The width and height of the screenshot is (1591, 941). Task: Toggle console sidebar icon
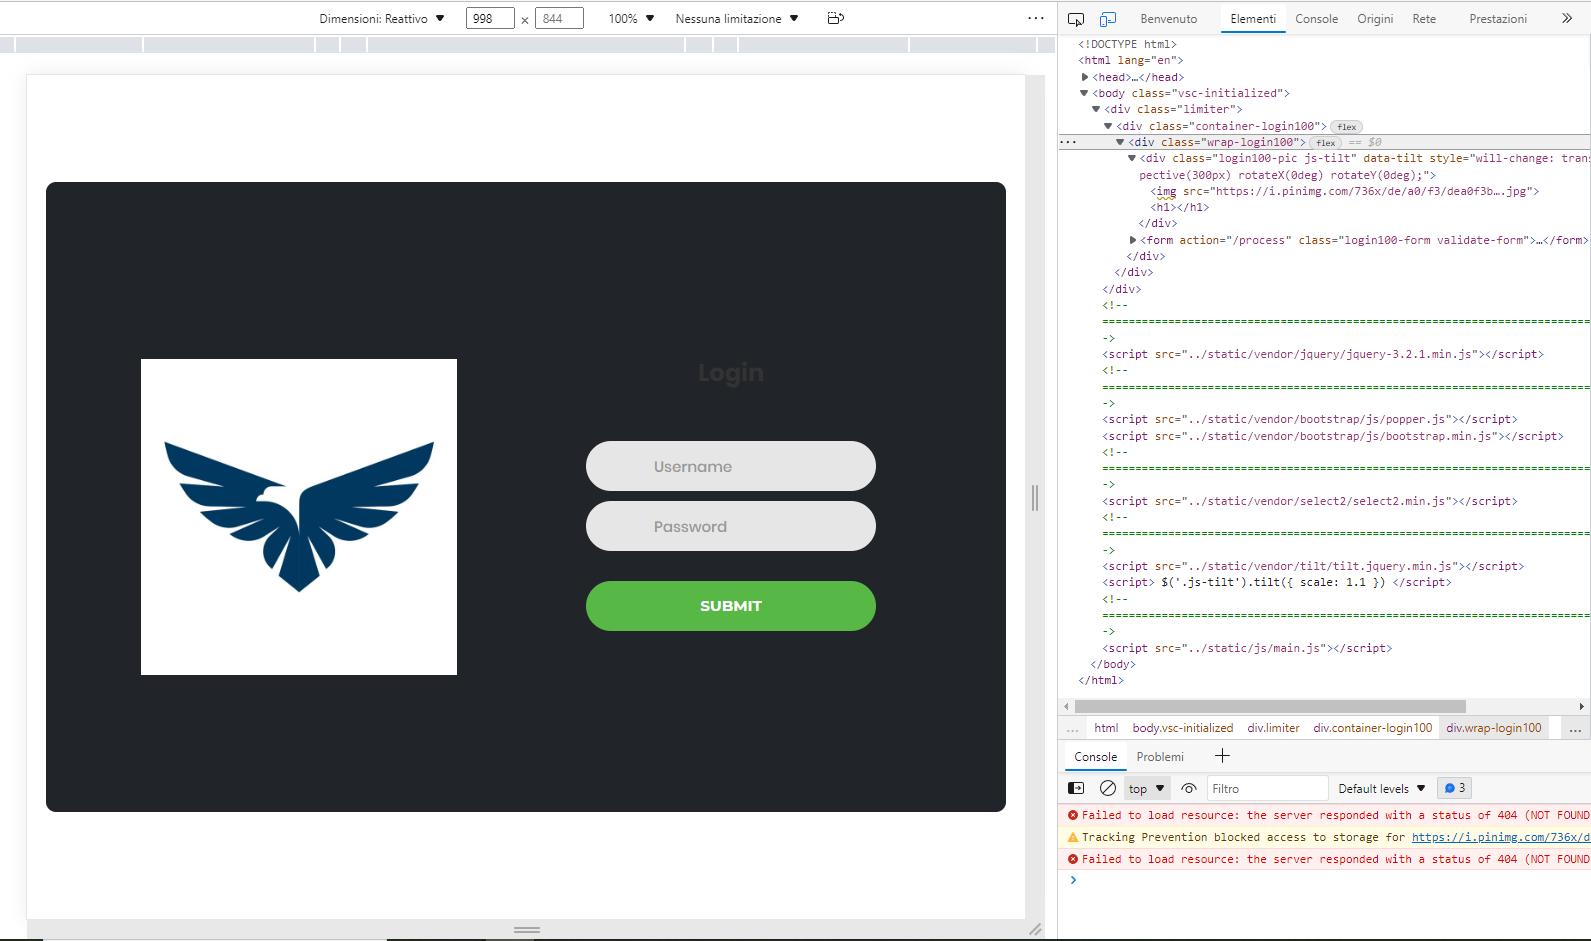click(x=1077, y=788)
